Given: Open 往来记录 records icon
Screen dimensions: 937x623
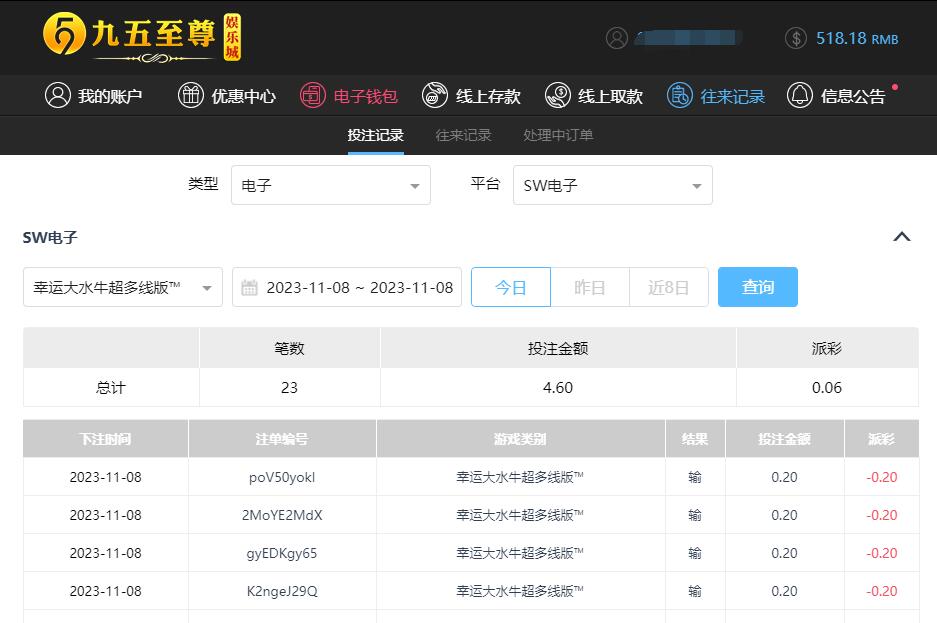Looking at the screenshot, I should 680,96.
